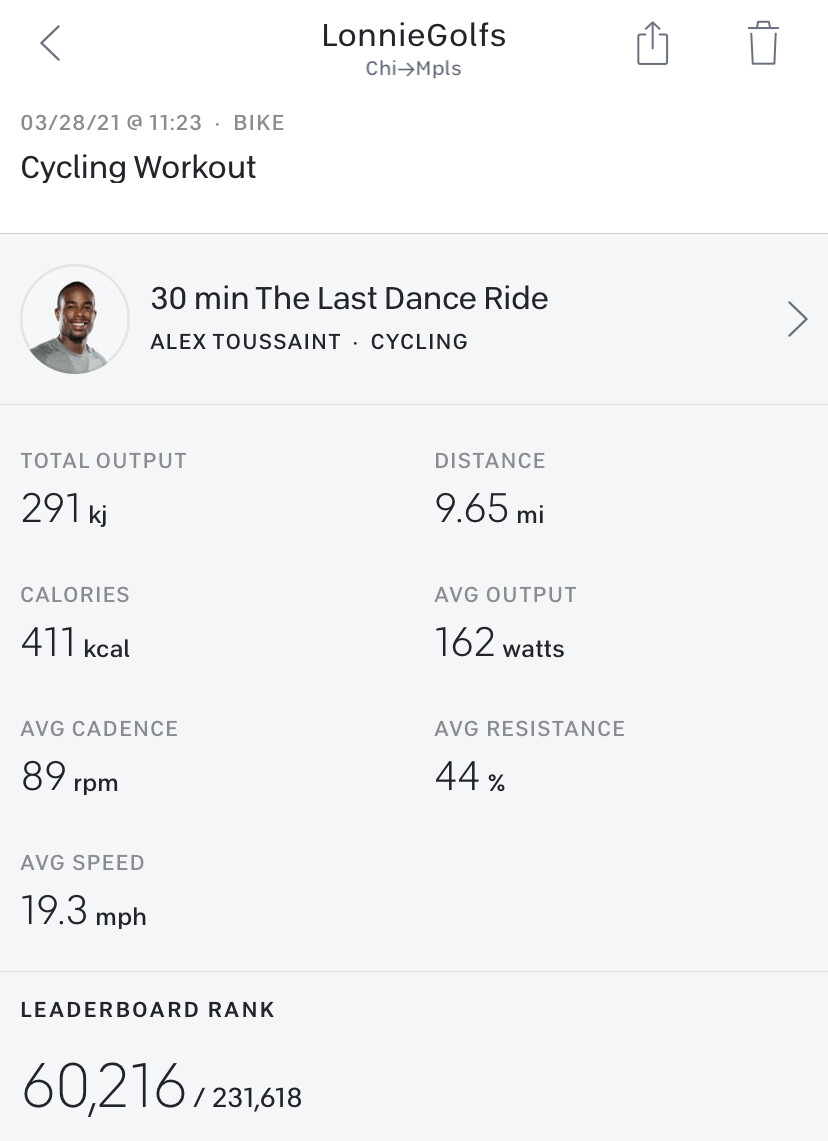This screenshot has width=828, height=1141.
Task: View the Distance 9.65 mi stat
Action: pos(489,509)
